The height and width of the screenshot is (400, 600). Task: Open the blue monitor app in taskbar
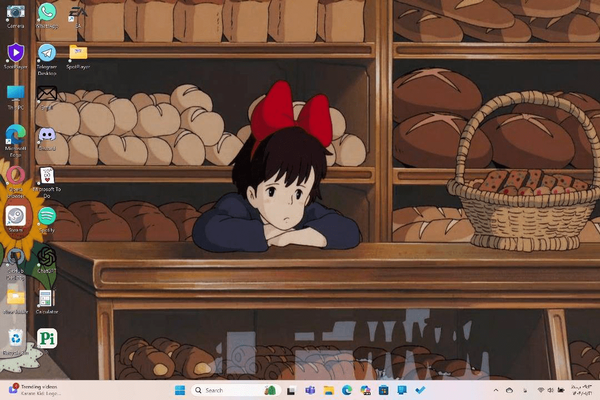pos(402,390)
